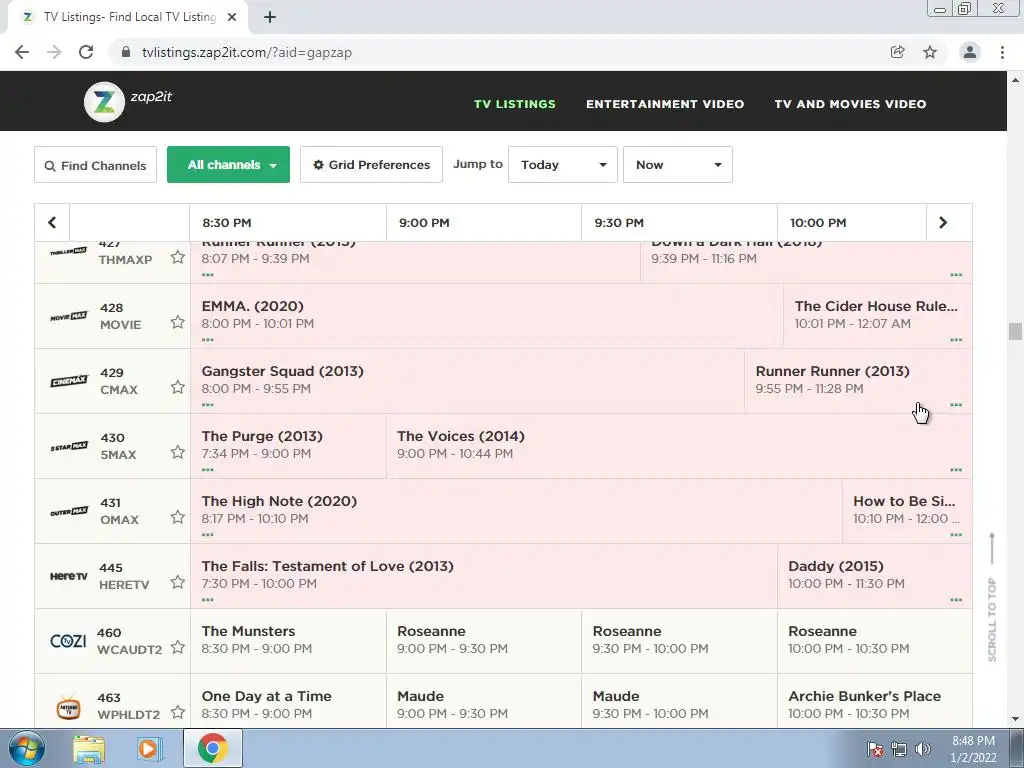Screen dimensions: 1024x768
Task: Click the Cinemax channel logo
Action: click(69, 381)
